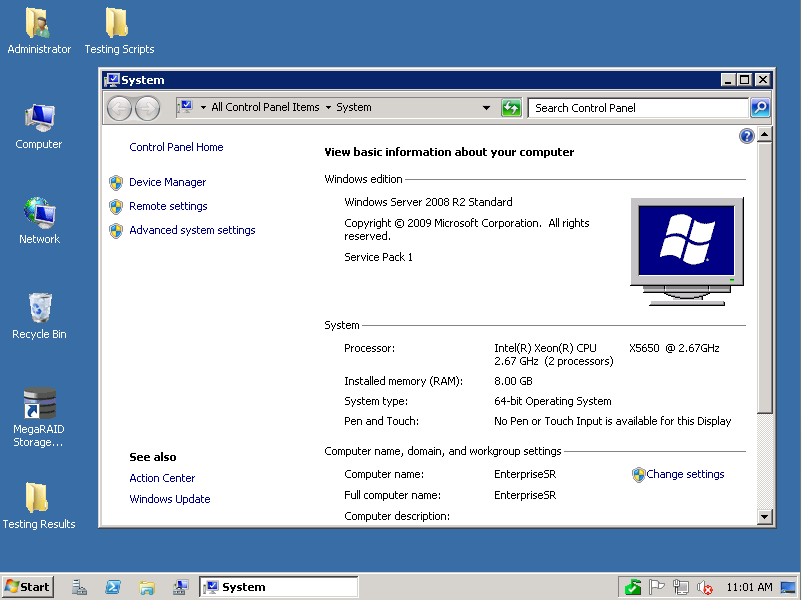Expand the arrow before System in the breadcrumb
Viewport: 802px width, 600px height.
[328, 107]
